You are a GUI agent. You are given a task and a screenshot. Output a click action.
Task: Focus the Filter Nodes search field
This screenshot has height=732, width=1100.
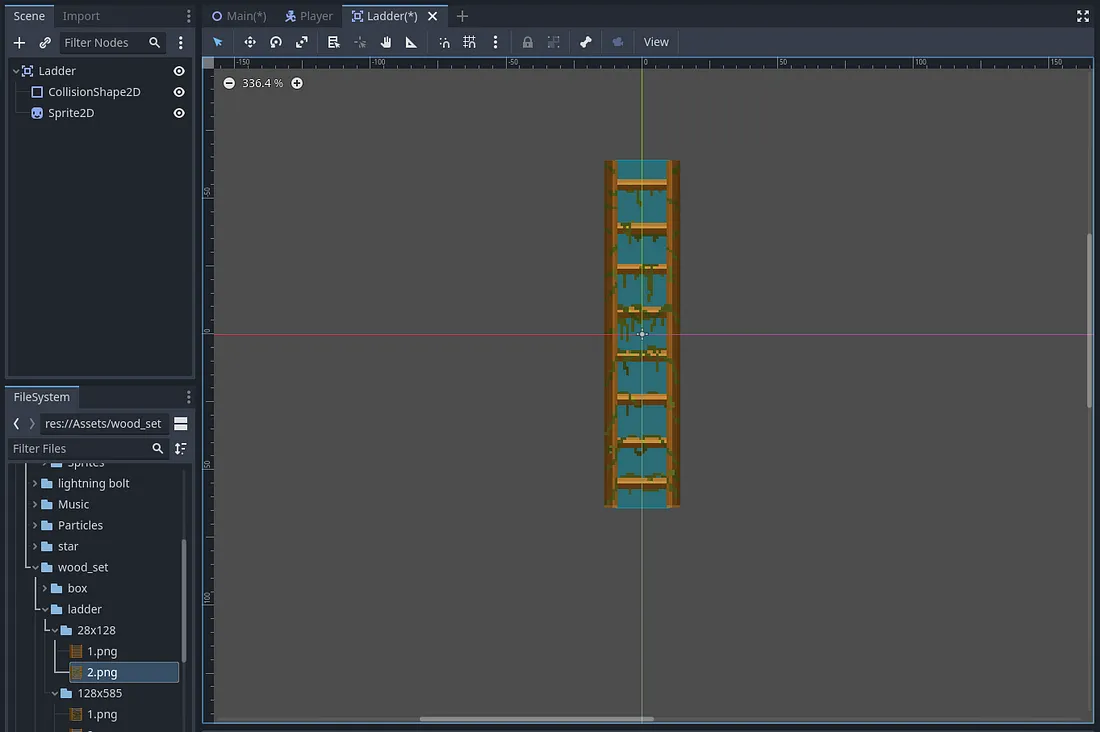pos(112,43)
